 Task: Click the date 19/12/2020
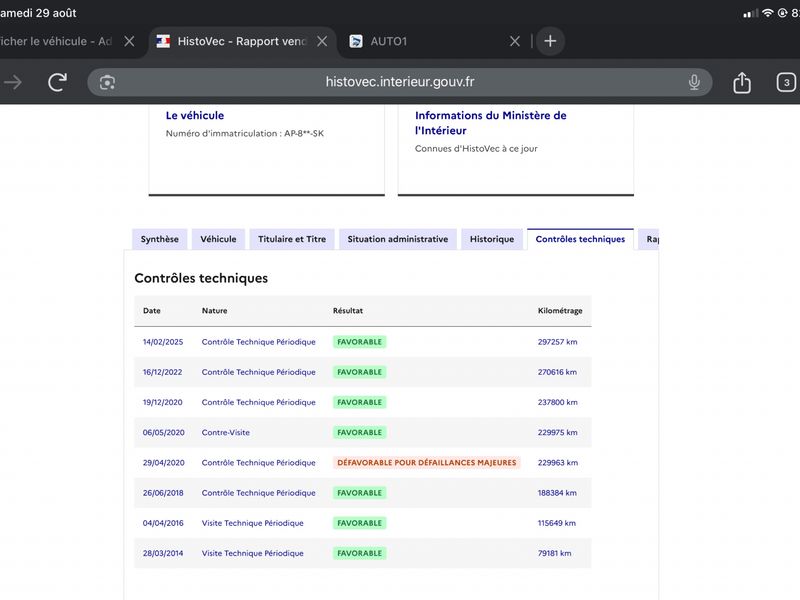point(162,402)
